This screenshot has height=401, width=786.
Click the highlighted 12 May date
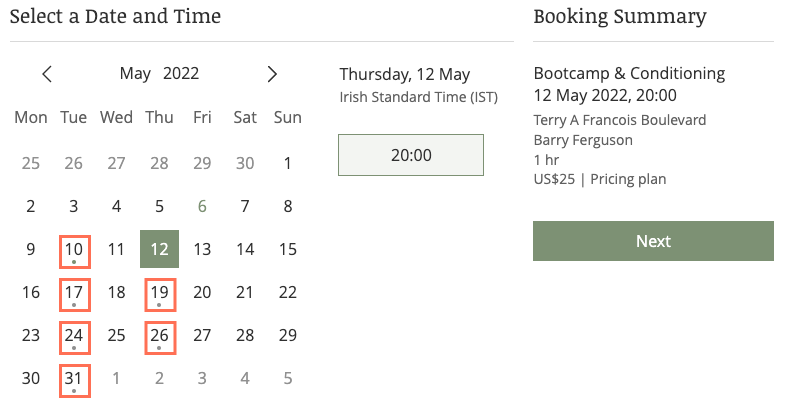point(159,249)
